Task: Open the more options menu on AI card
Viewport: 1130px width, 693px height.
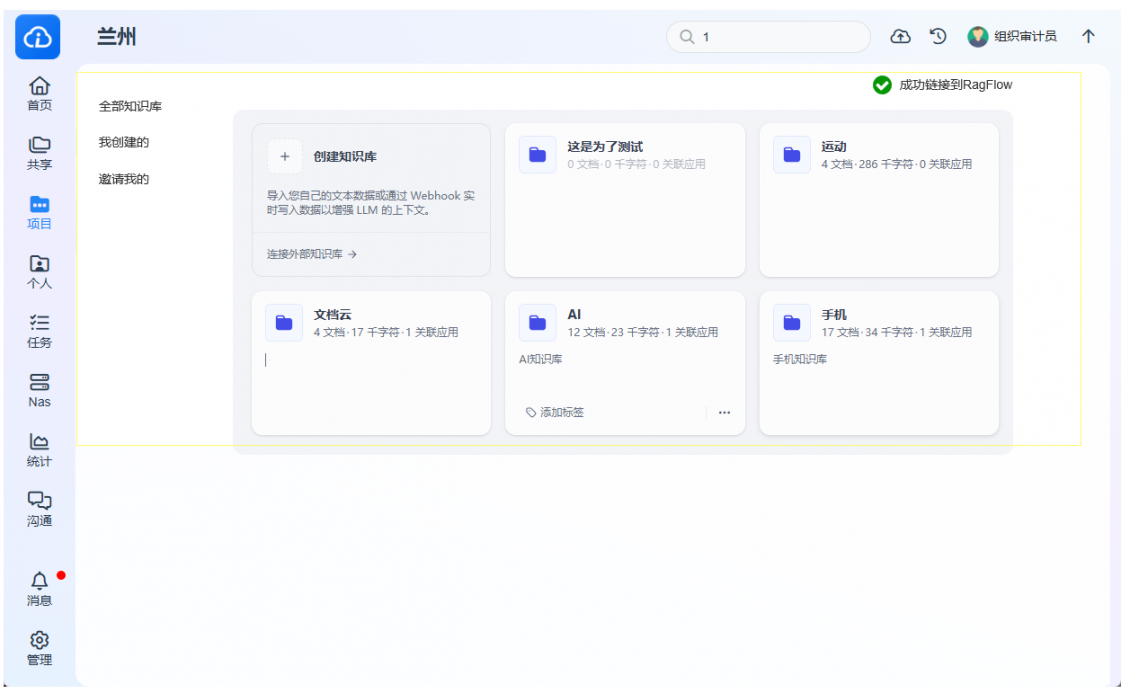Action: click(x=724, y=412)
